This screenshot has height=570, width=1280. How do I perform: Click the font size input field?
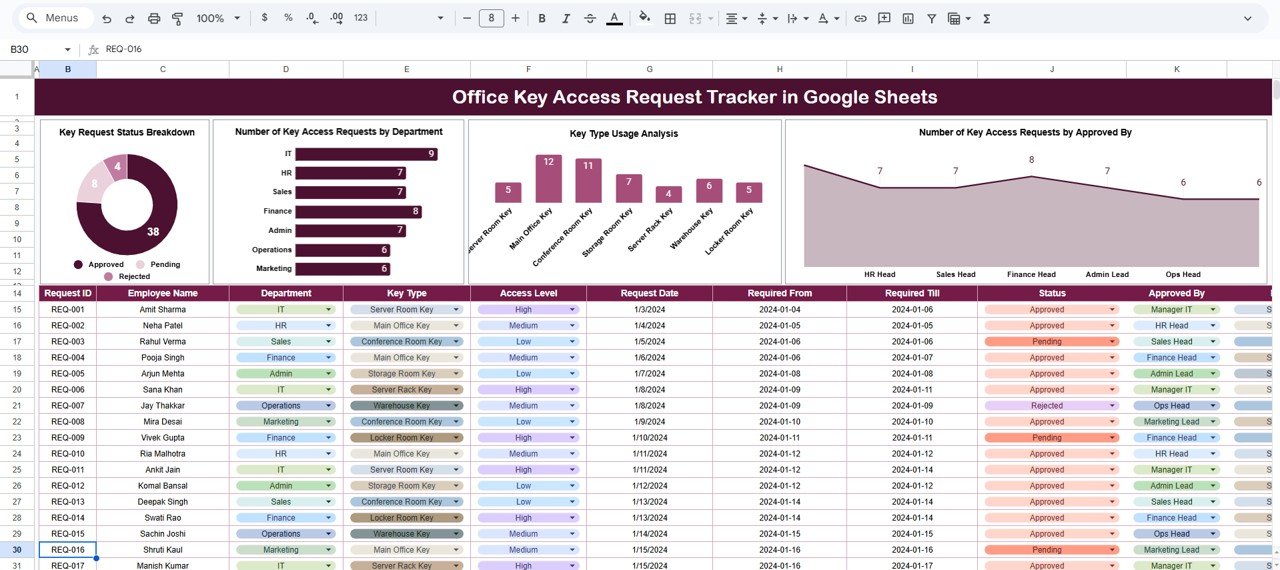tap(491, 18)
